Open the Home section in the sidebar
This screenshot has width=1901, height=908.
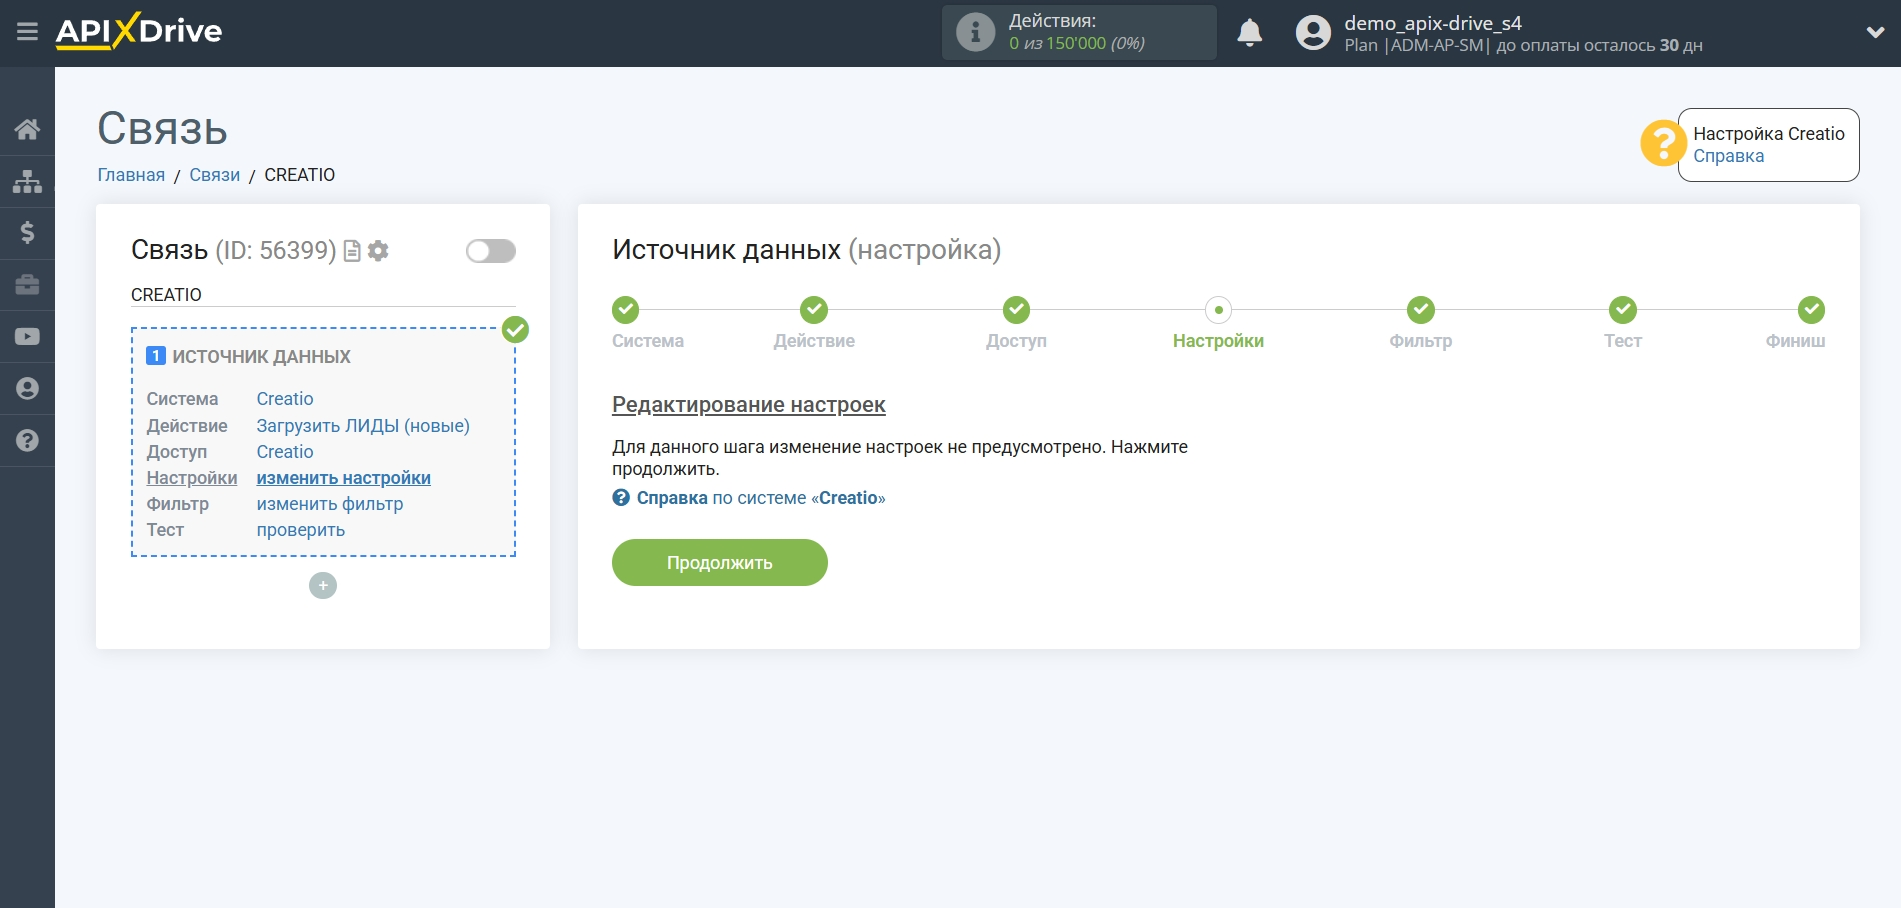(27, 128)
